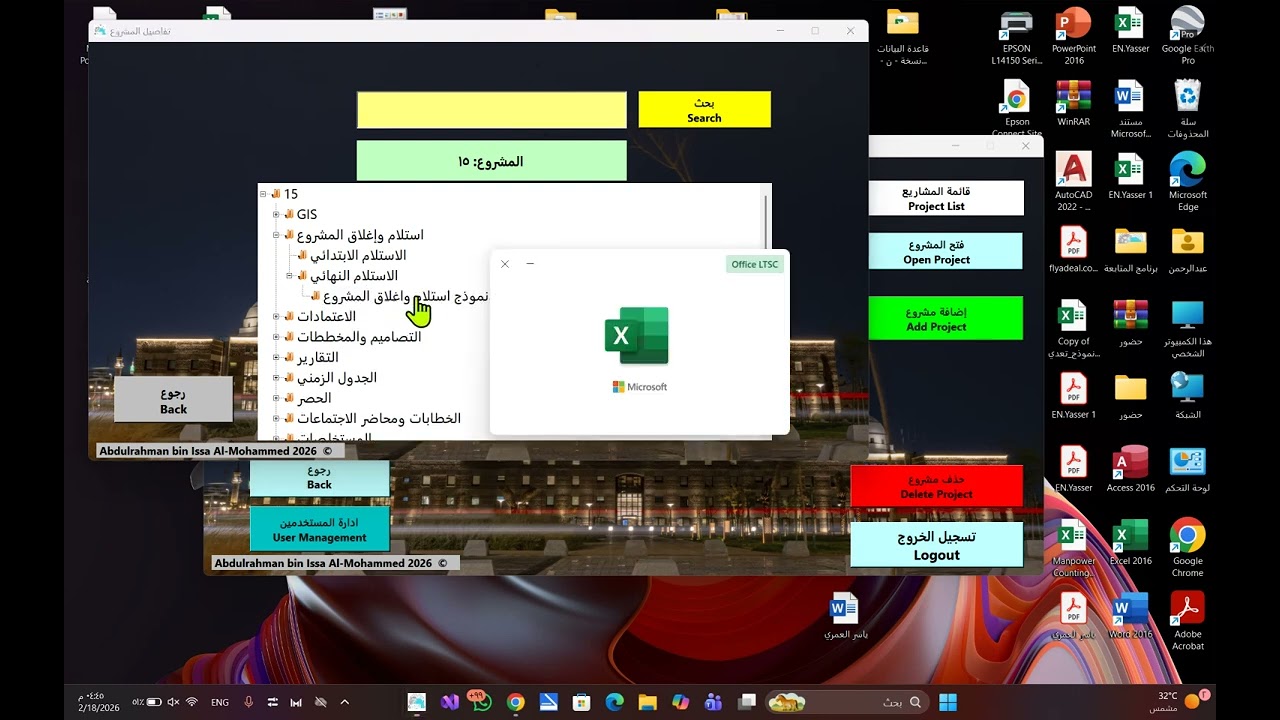
Task: Open the EPSON L14150 Series printer shortcut
Action: [x=1016, y=36]
